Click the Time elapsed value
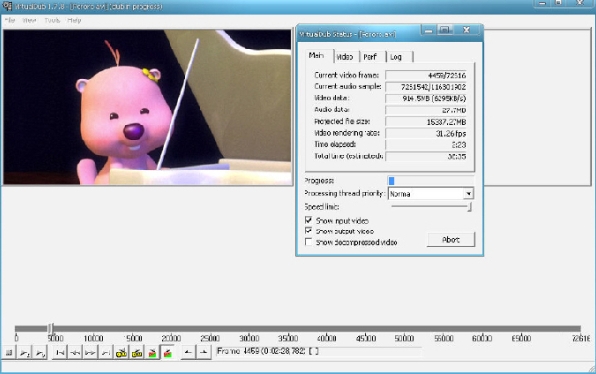The height and width of the screenshot is (374, 596). (426, 145)
